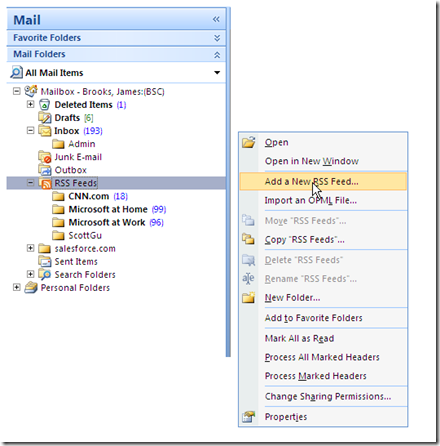
Task: Click the Mail pane title
Action: coord(27,20)
